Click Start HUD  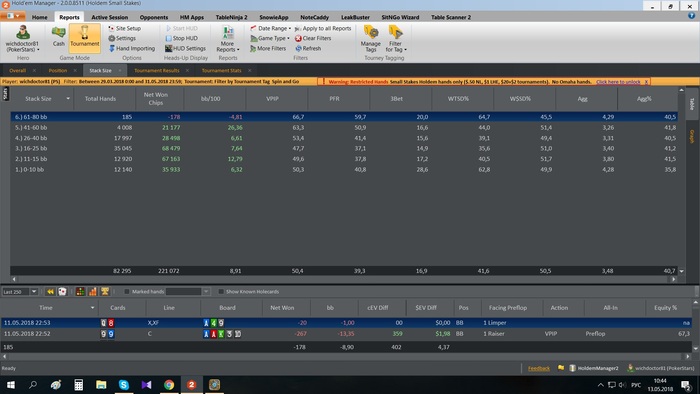coord(181,28)
